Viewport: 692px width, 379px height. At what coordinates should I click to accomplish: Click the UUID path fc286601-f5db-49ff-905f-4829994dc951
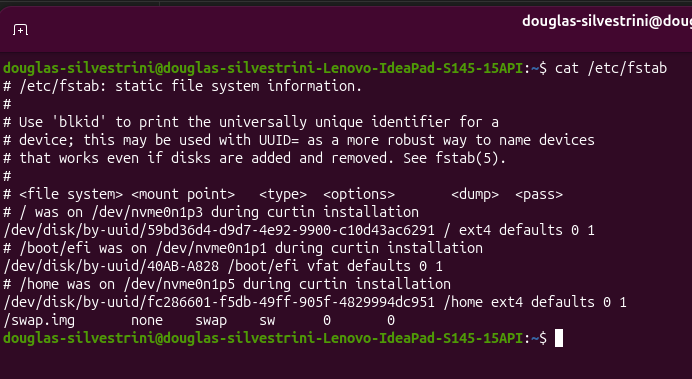click(219, 302)
